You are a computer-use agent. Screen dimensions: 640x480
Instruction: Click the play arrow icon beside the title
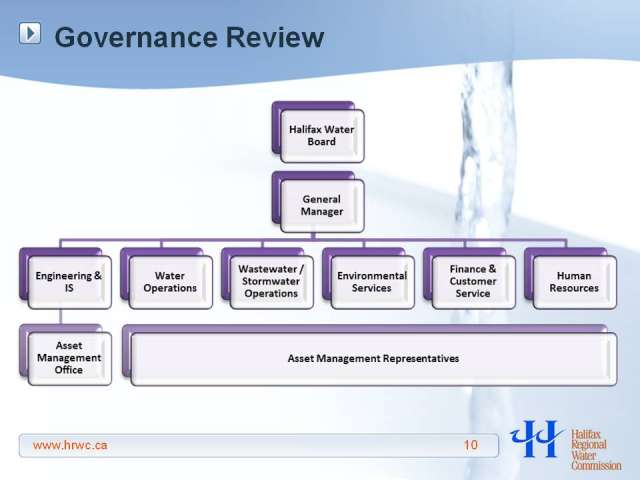click(30, 33)
